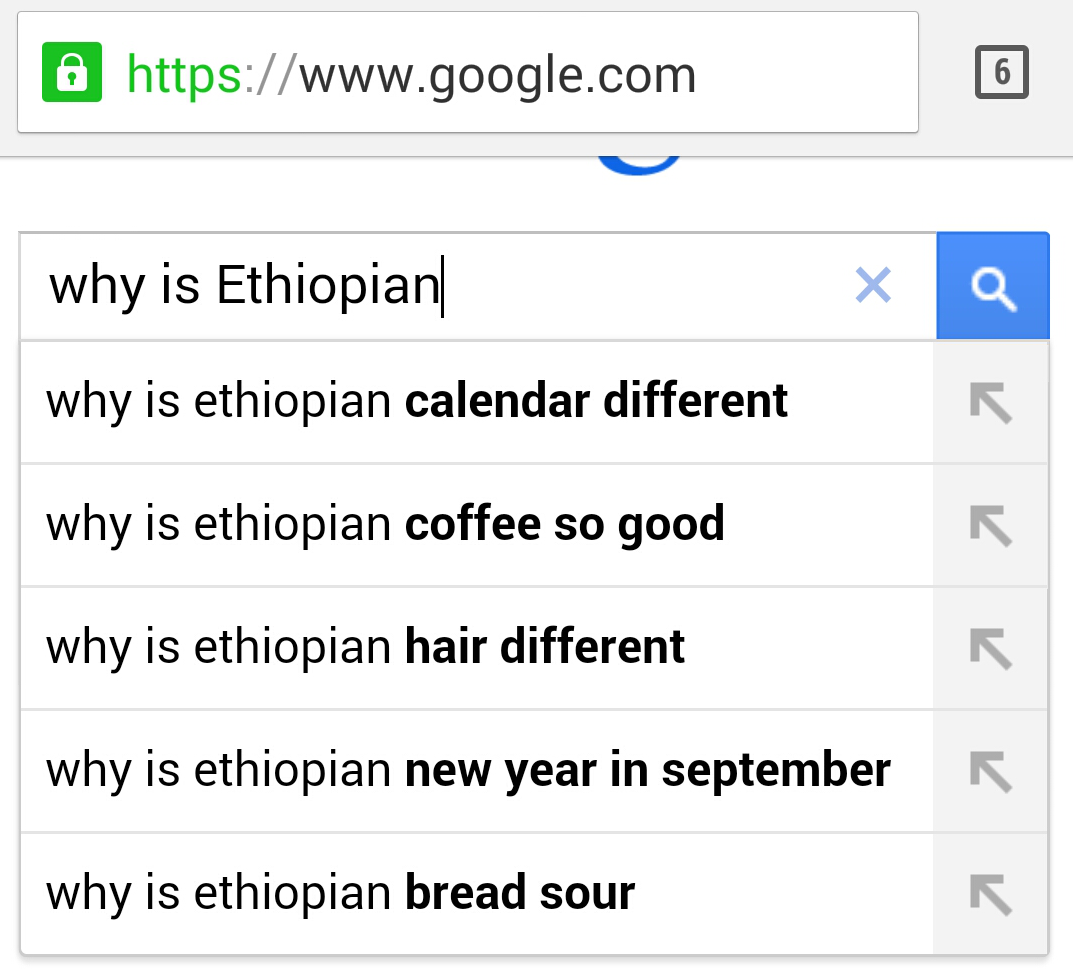
Task: Click the 'https' protocol text in the URL
Action: click(x=184, y=75)
